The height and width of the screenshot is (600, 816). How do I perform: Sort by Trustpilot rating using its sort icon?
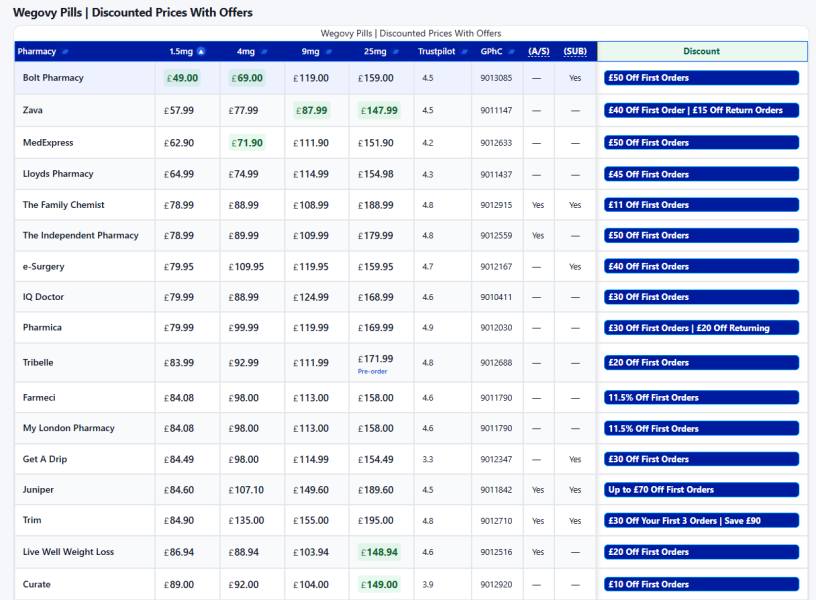(464, 52)
